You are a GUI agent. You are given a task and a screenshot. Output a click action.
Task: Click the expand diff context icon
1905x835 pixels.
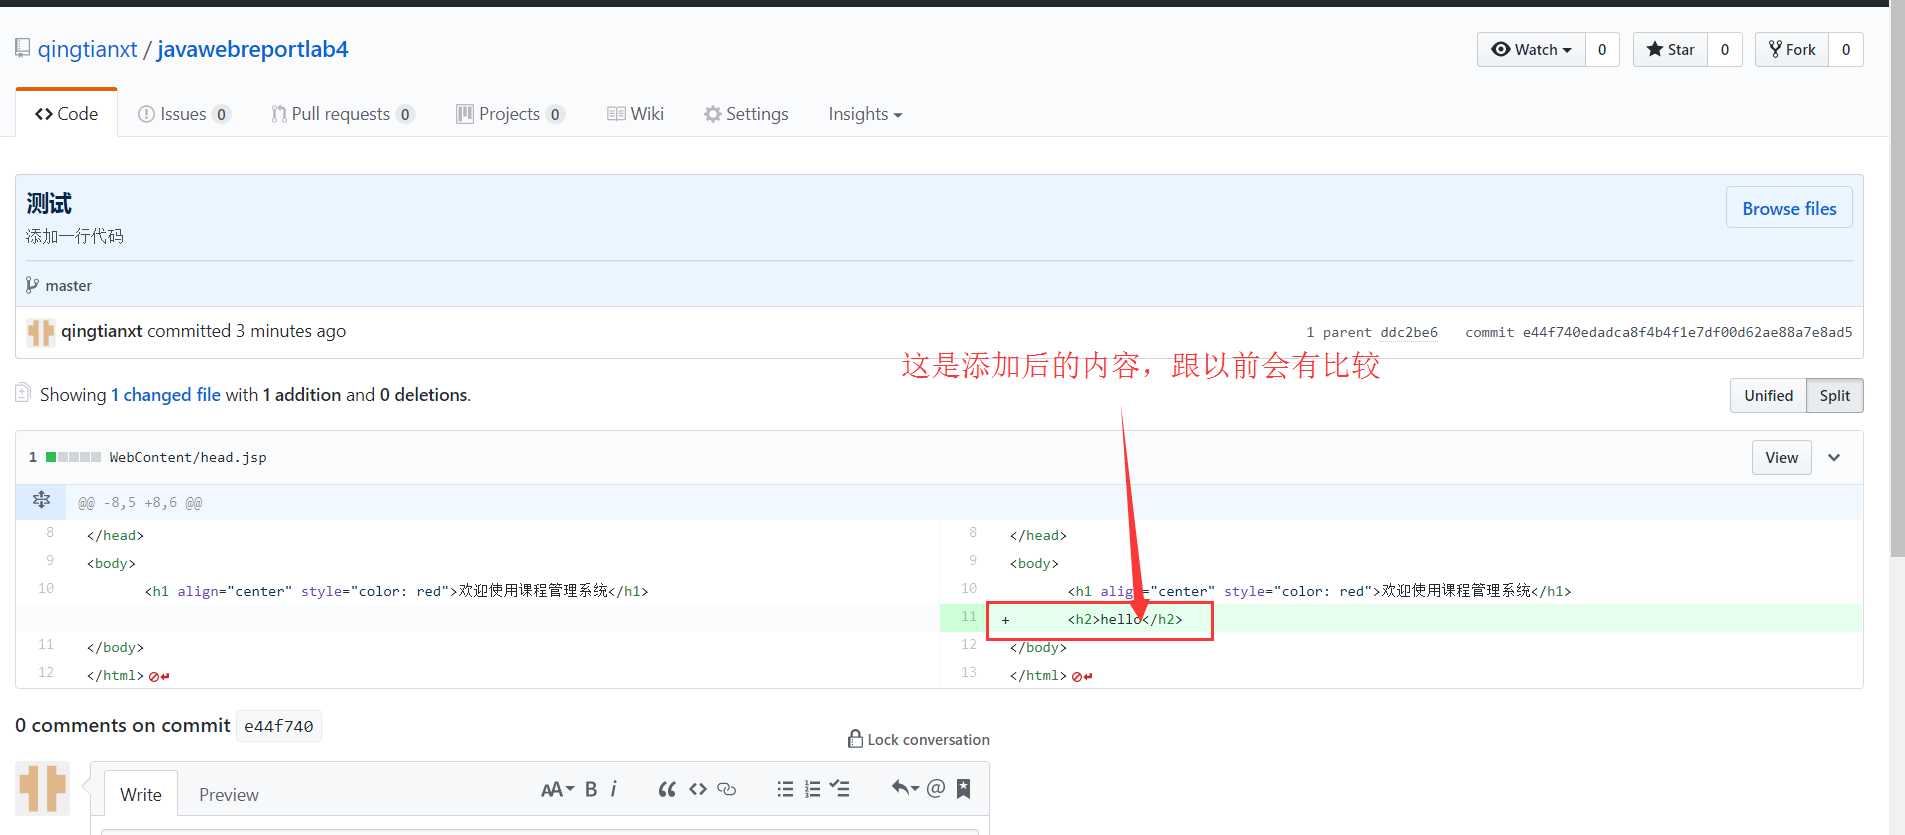click(41, 499)
